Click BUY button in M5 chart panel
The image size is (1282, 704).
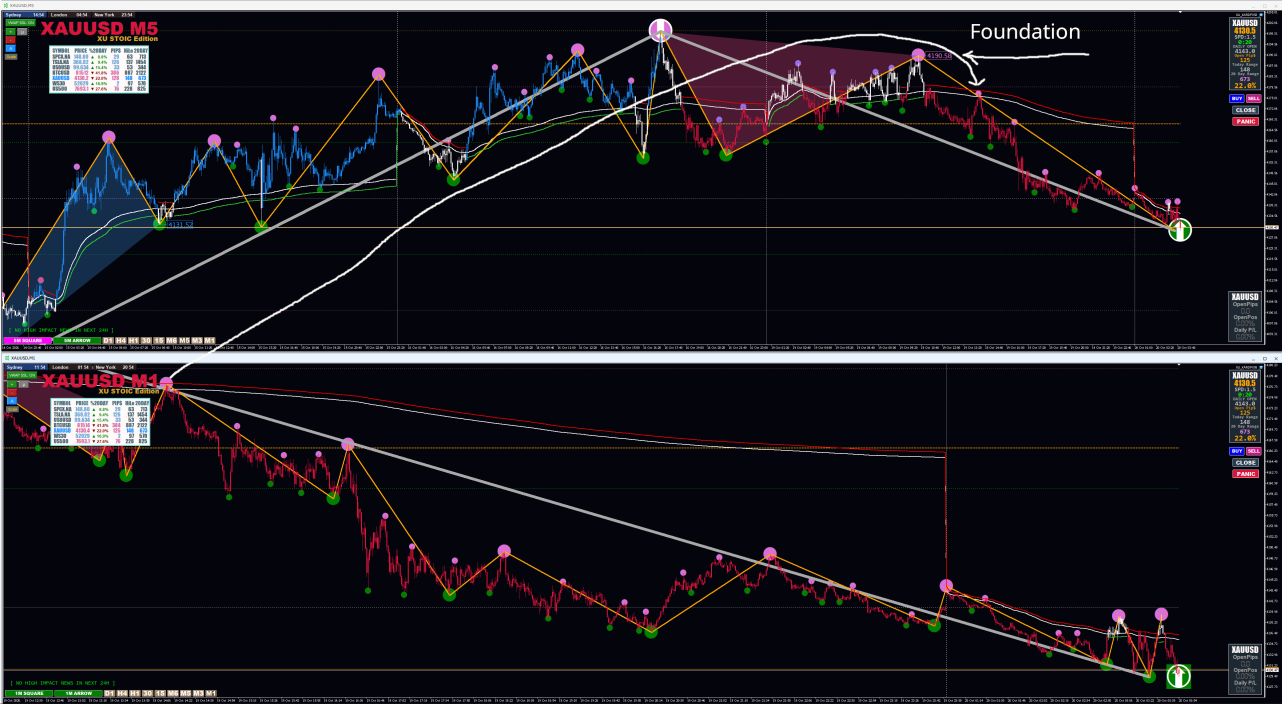click(1237, 99)
